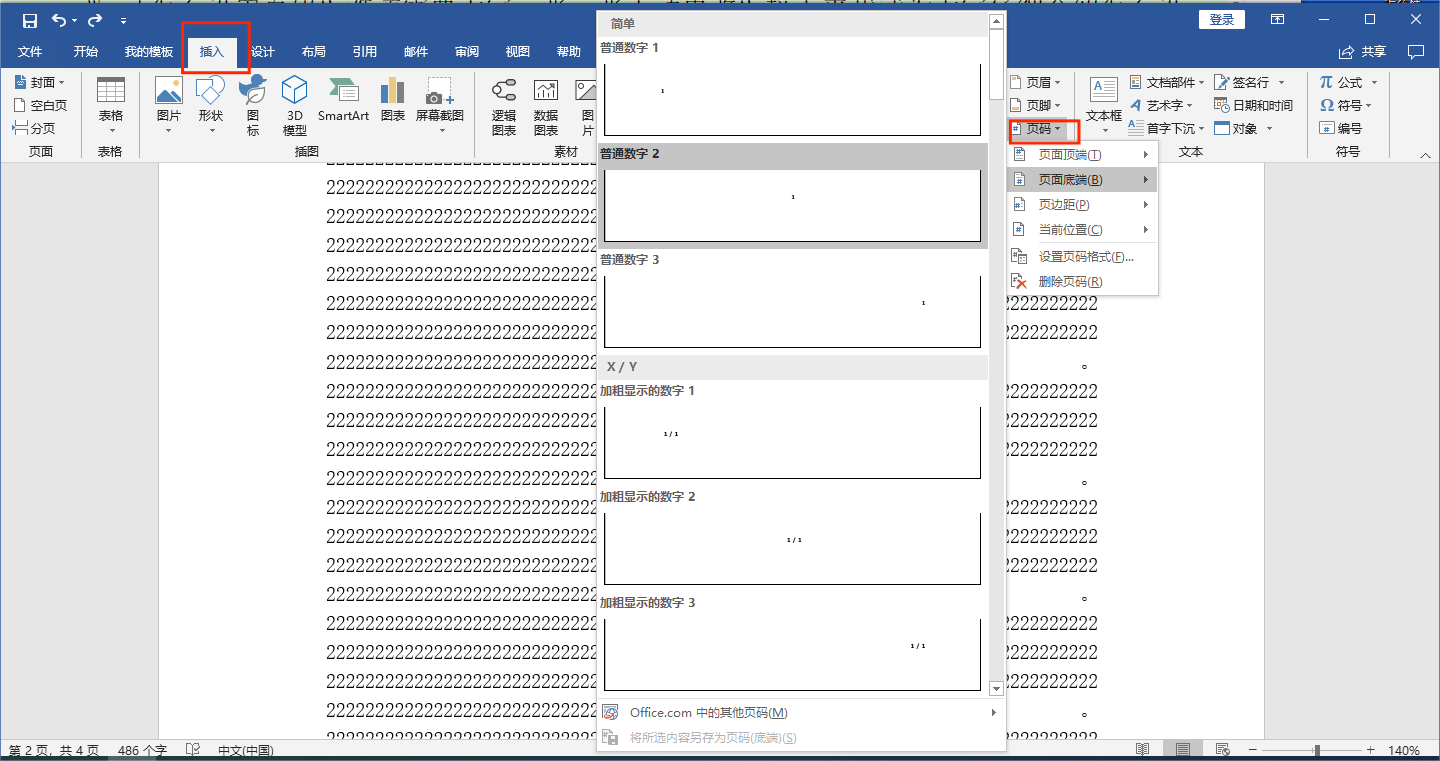The image size is (1440, 761).
Task: Click the zoom slider in status bar
Action: (x=1317, y=750)
